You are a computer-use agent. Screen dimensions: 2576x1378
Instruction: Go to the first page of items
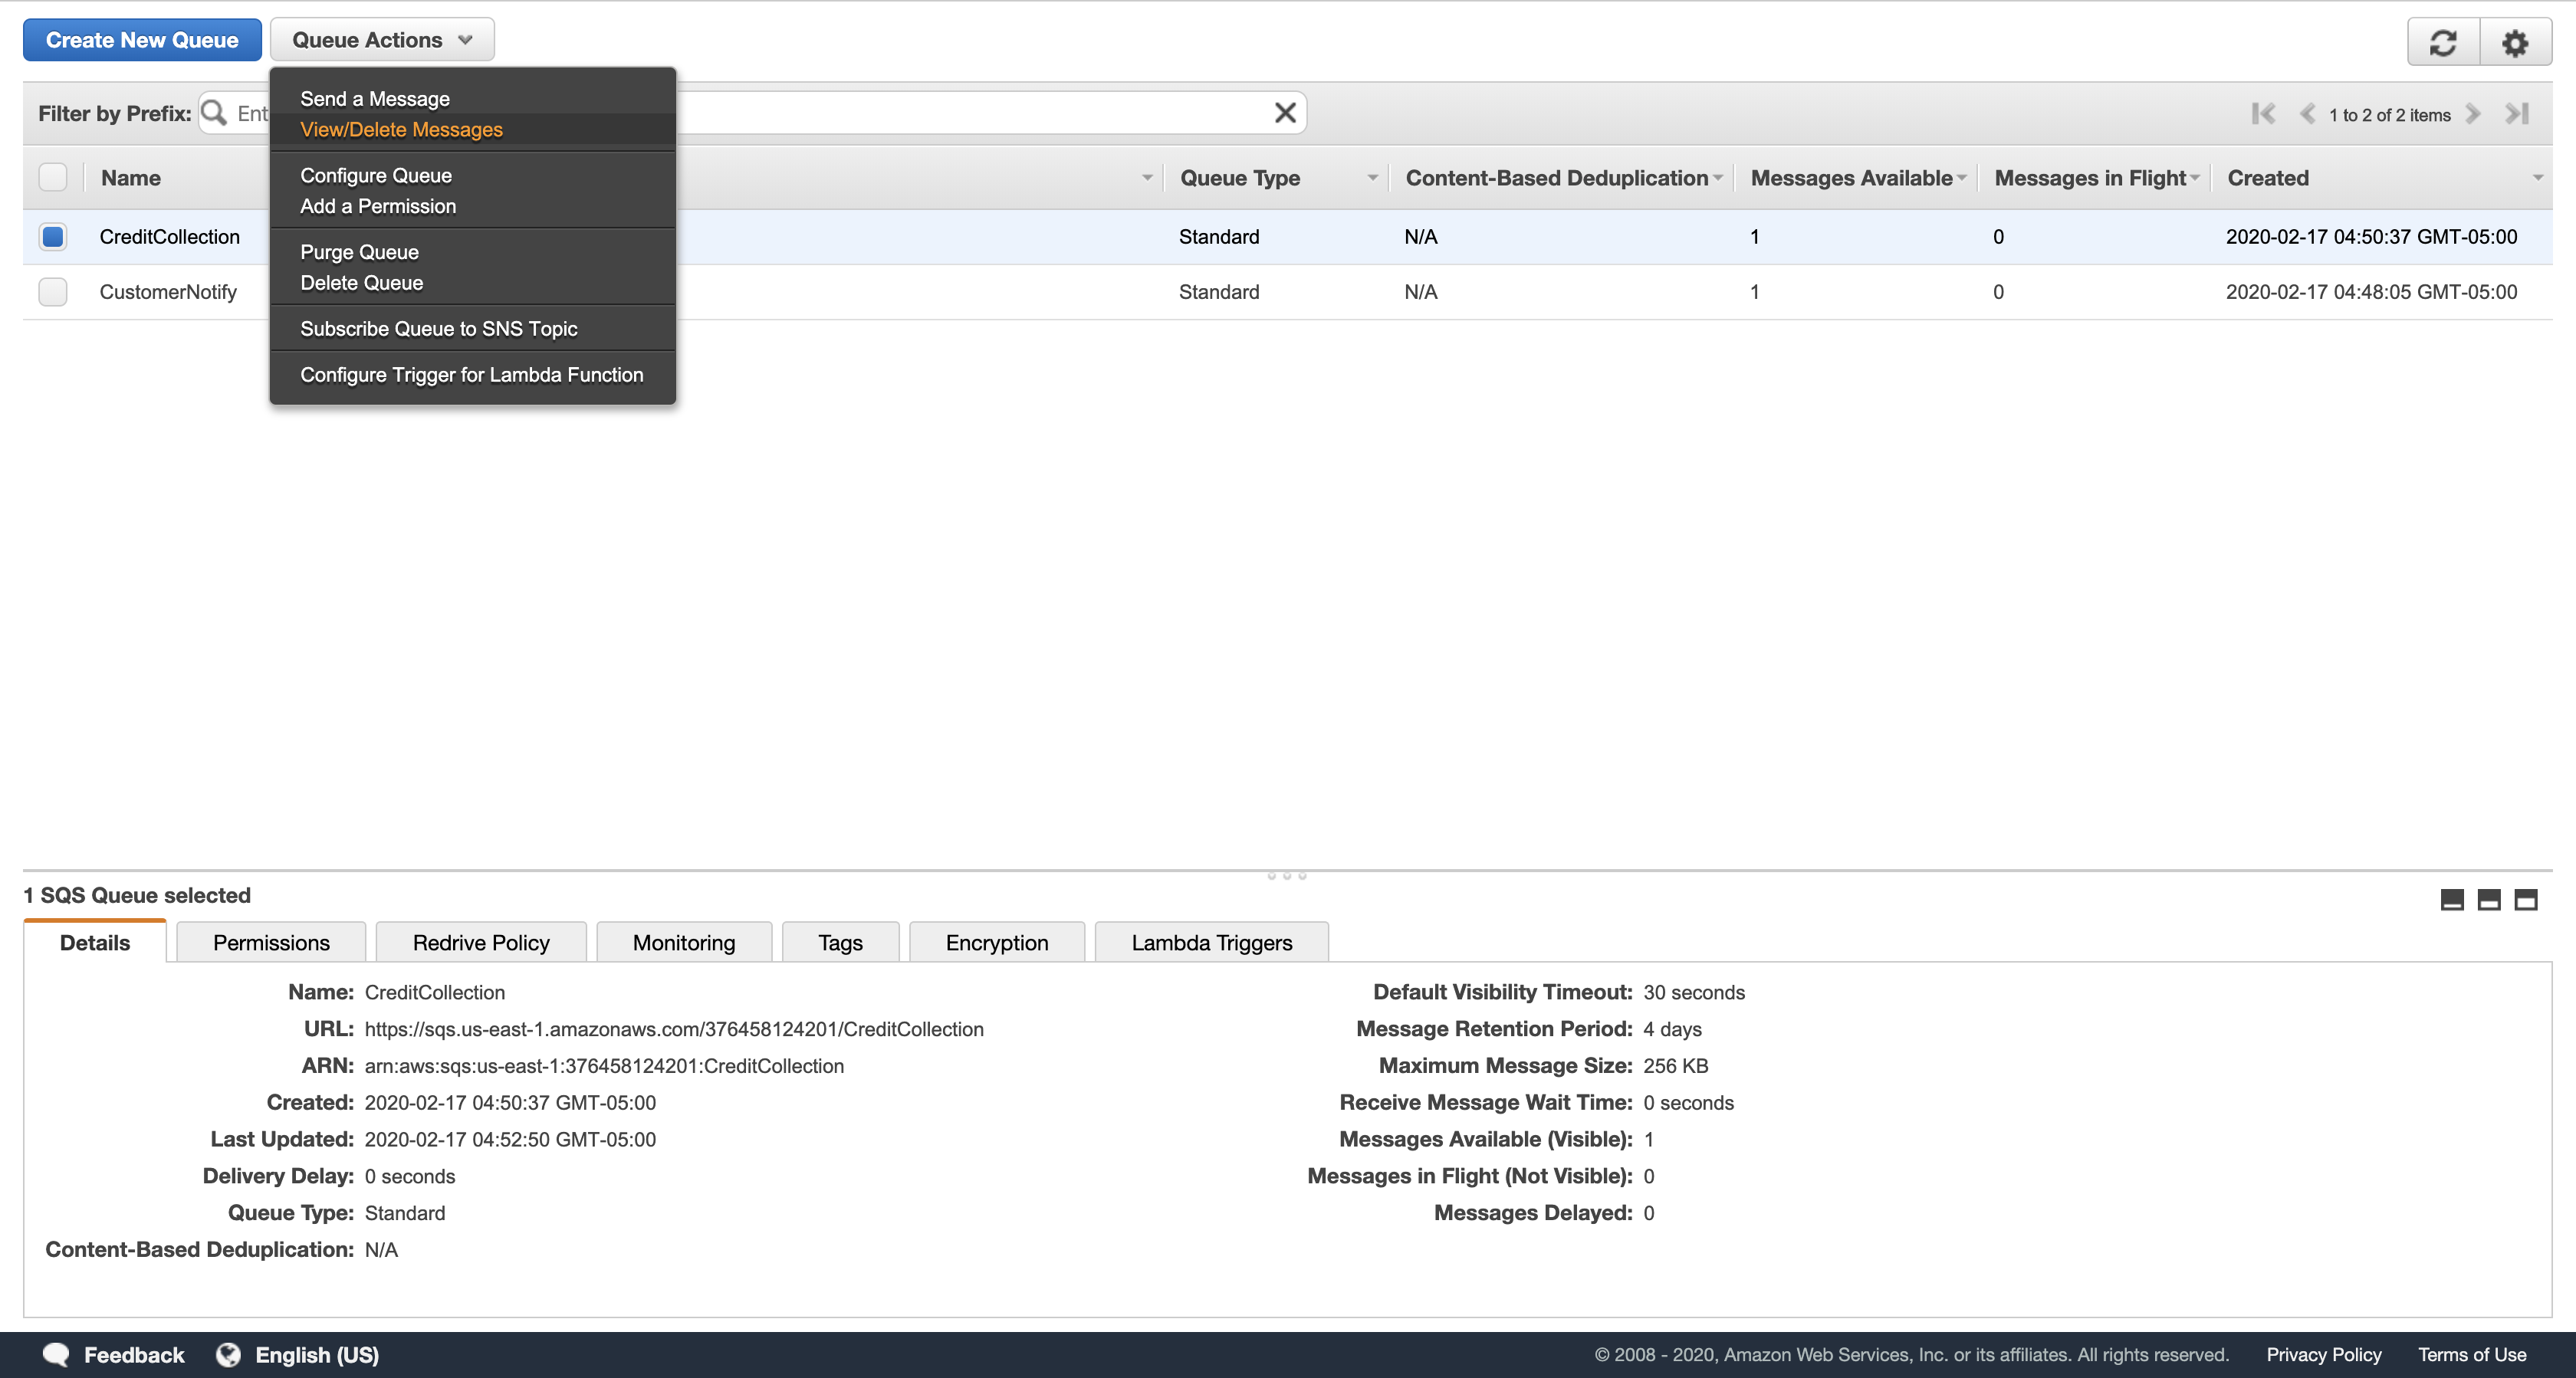(x=2263, y=114)
